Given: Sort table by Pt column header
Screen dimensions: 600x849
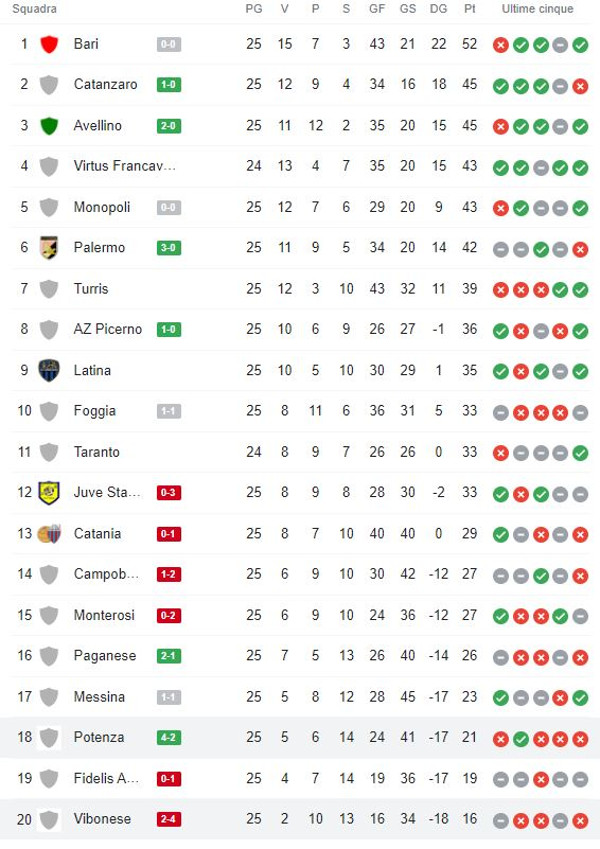Looking at the screenshot, I should pyautogui.click(x=470, y=9).
